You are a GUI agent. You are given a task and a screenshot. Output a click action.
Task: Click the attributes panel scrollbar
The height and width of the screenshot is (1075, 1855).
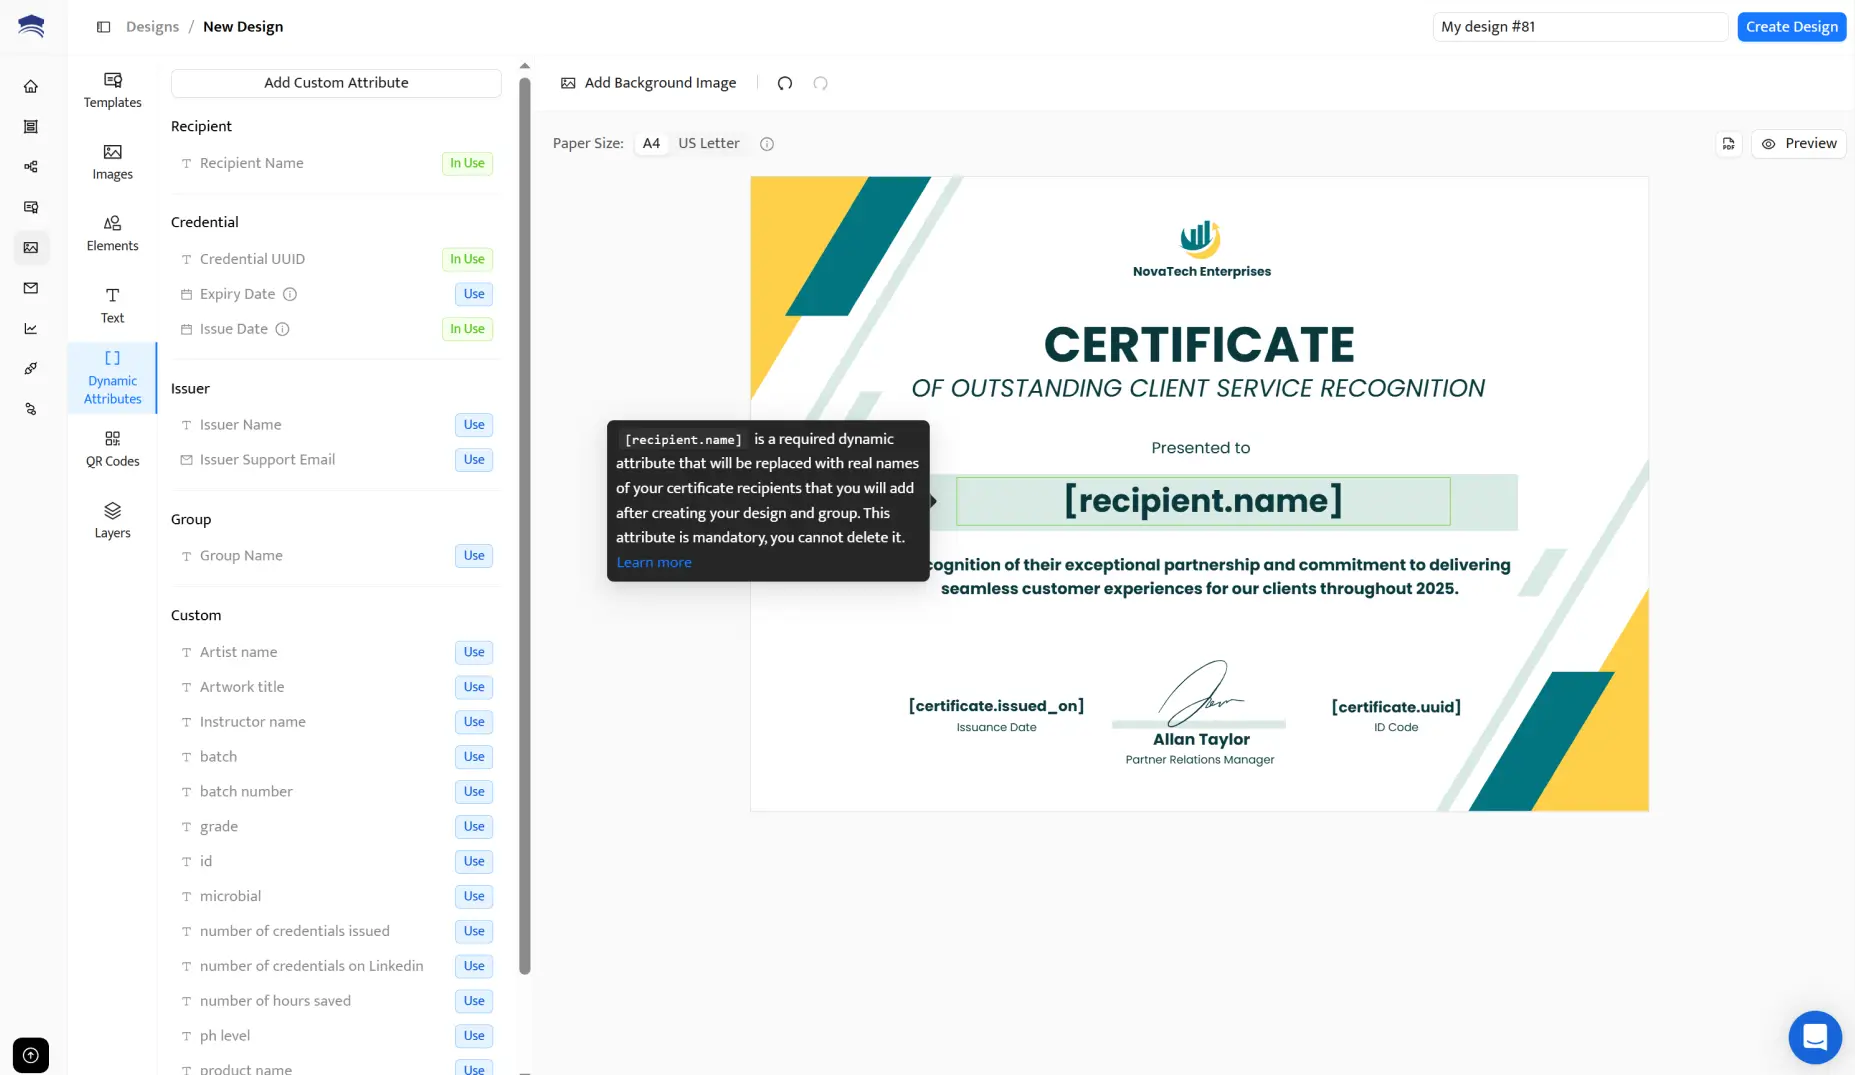(x=525, y=525)
